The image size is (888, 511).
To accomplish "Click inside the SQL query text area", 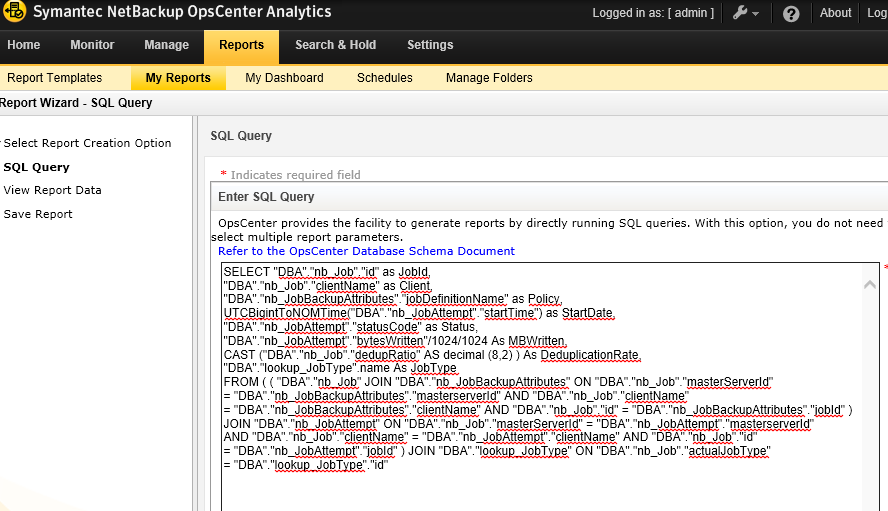I will pos(549,386).
